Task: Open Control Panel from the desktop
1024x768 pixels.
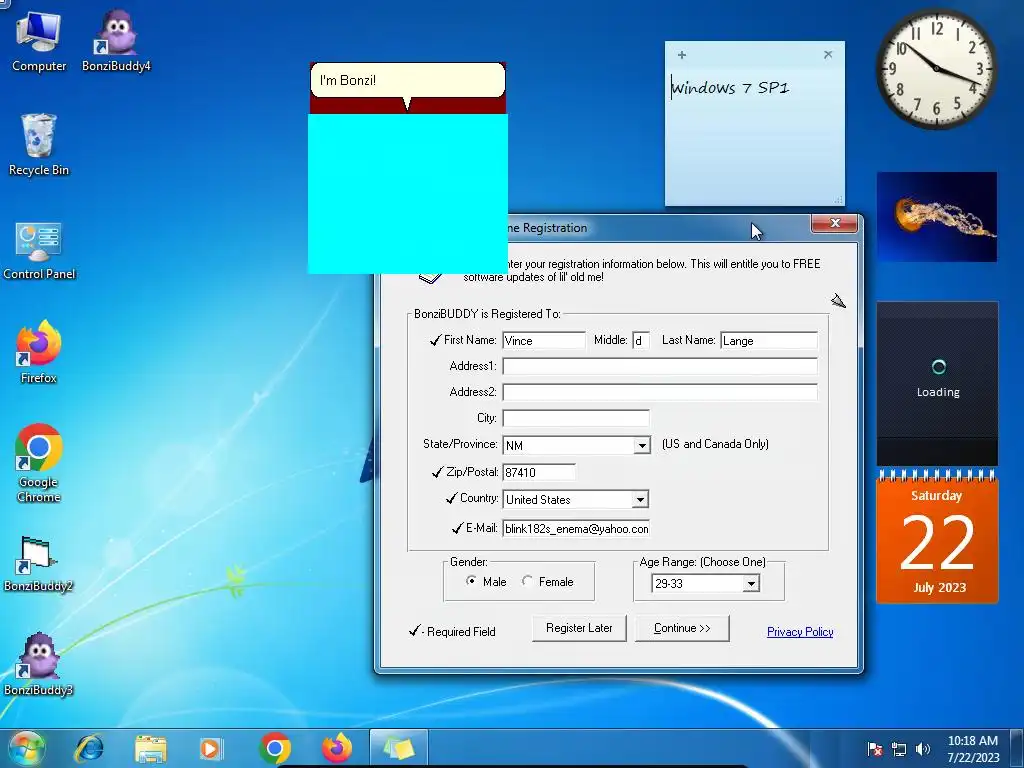Action: tap(39, 251)
